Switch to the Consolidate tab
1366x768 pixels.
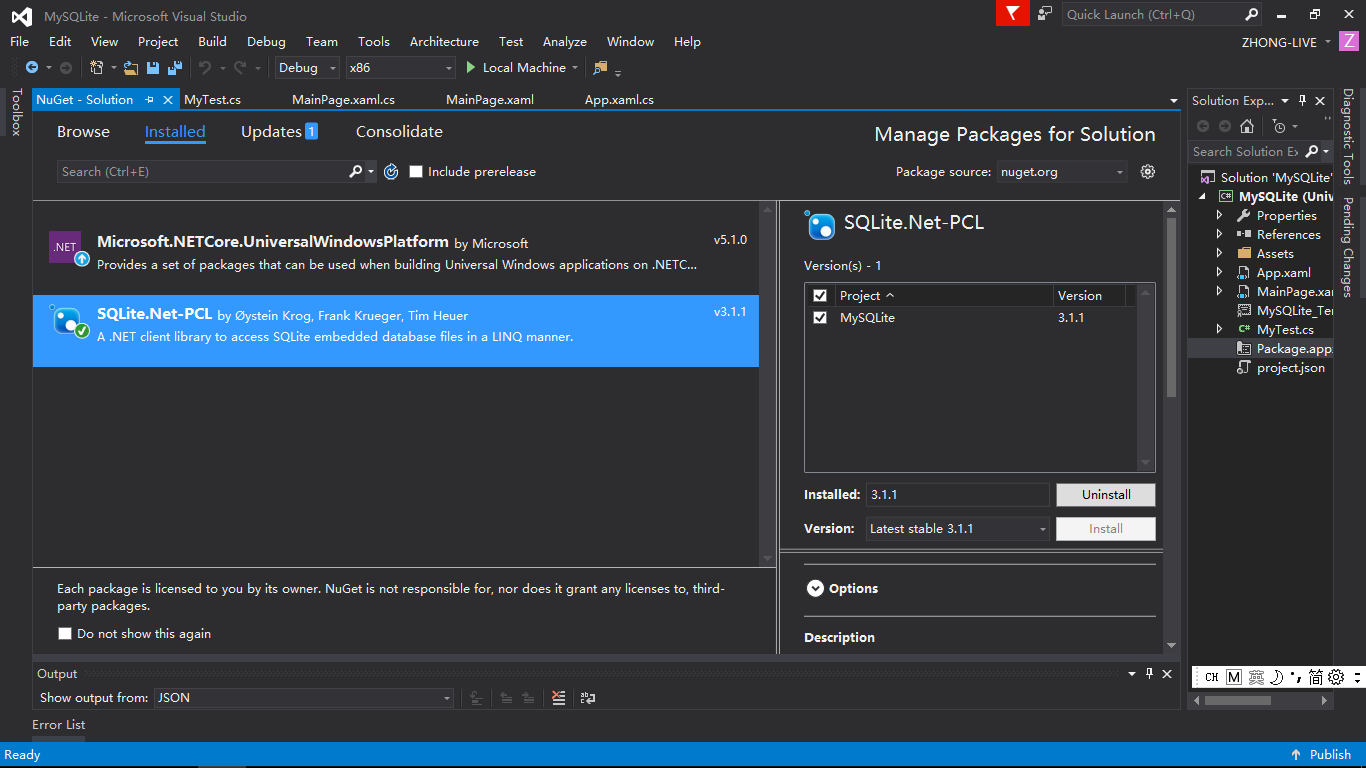(399, 132)
